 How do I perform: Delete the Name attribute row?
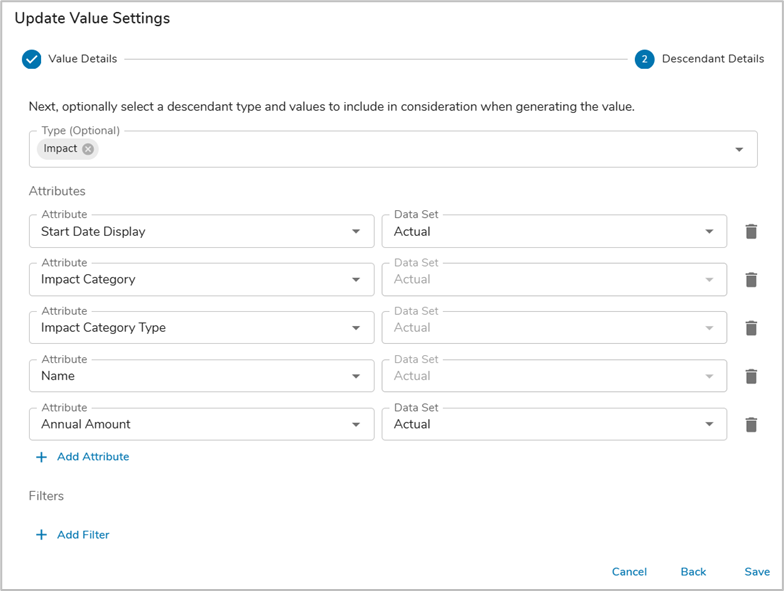[x=751, y=376]
